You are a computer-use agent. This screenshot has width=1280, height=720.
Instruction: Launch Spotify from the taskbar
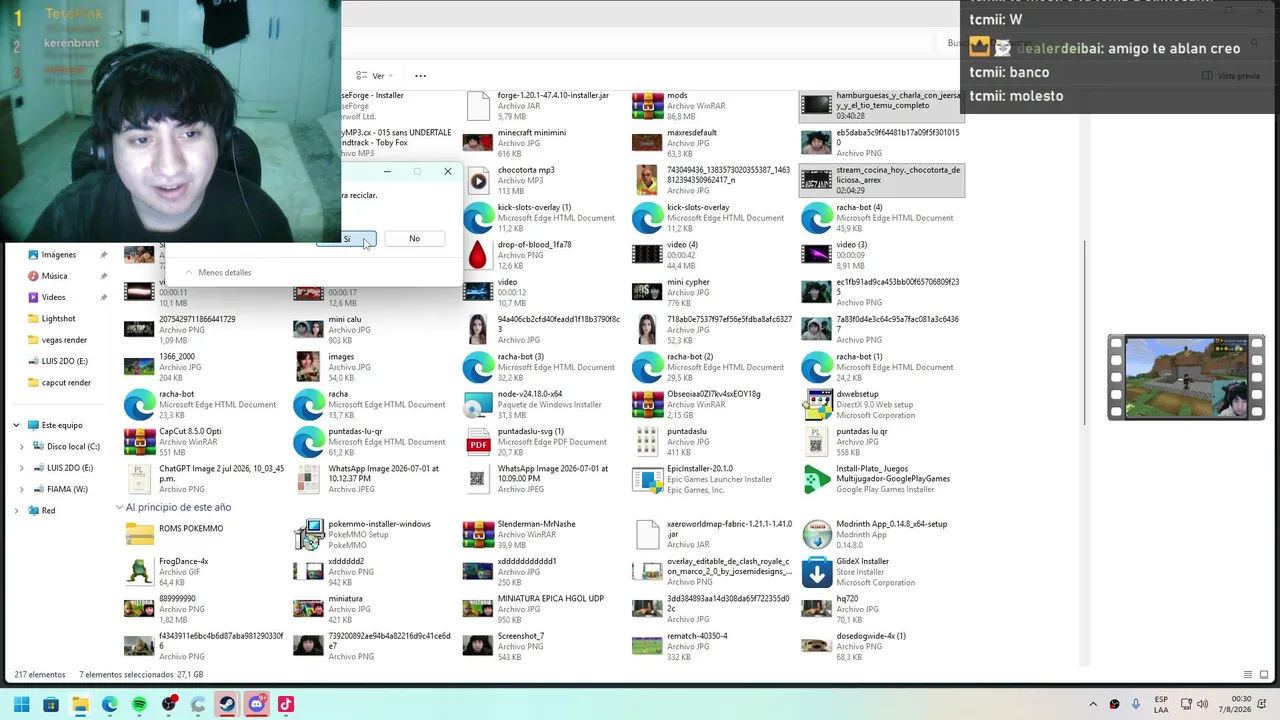tap(139, 704)
